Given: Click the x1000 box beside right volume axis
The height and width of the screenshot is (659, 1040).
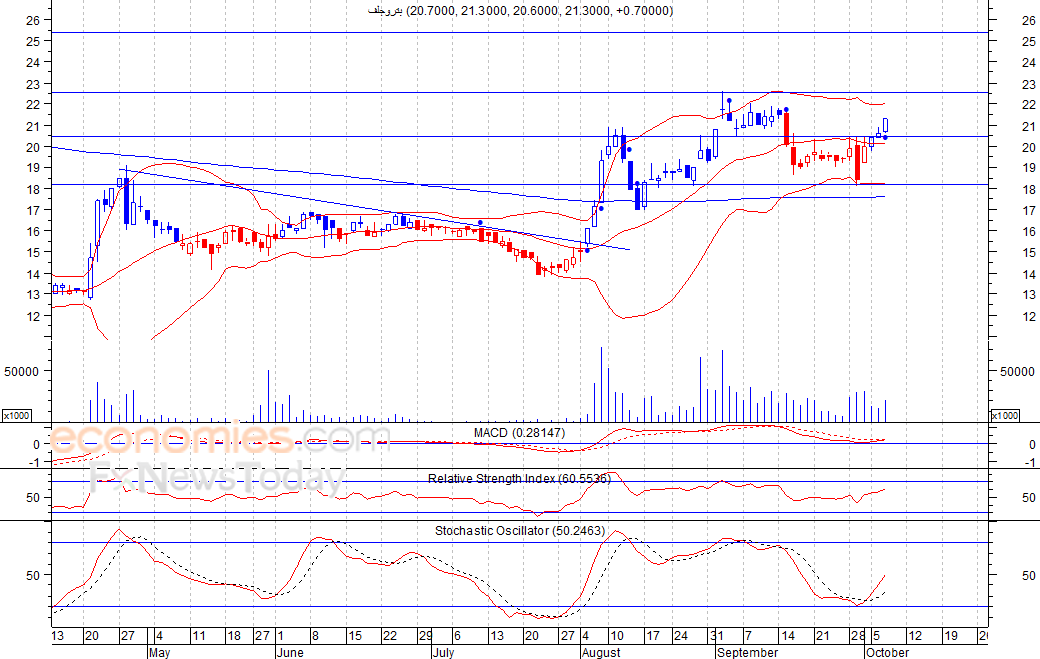Looking at the screenshot, I should 1005,415.
